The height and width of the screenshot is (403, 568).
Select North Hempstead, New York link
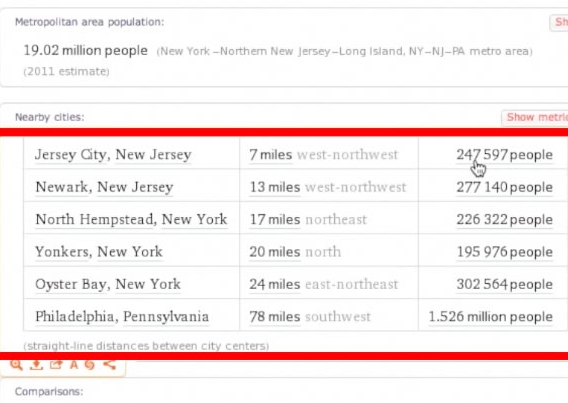(131, 219)
